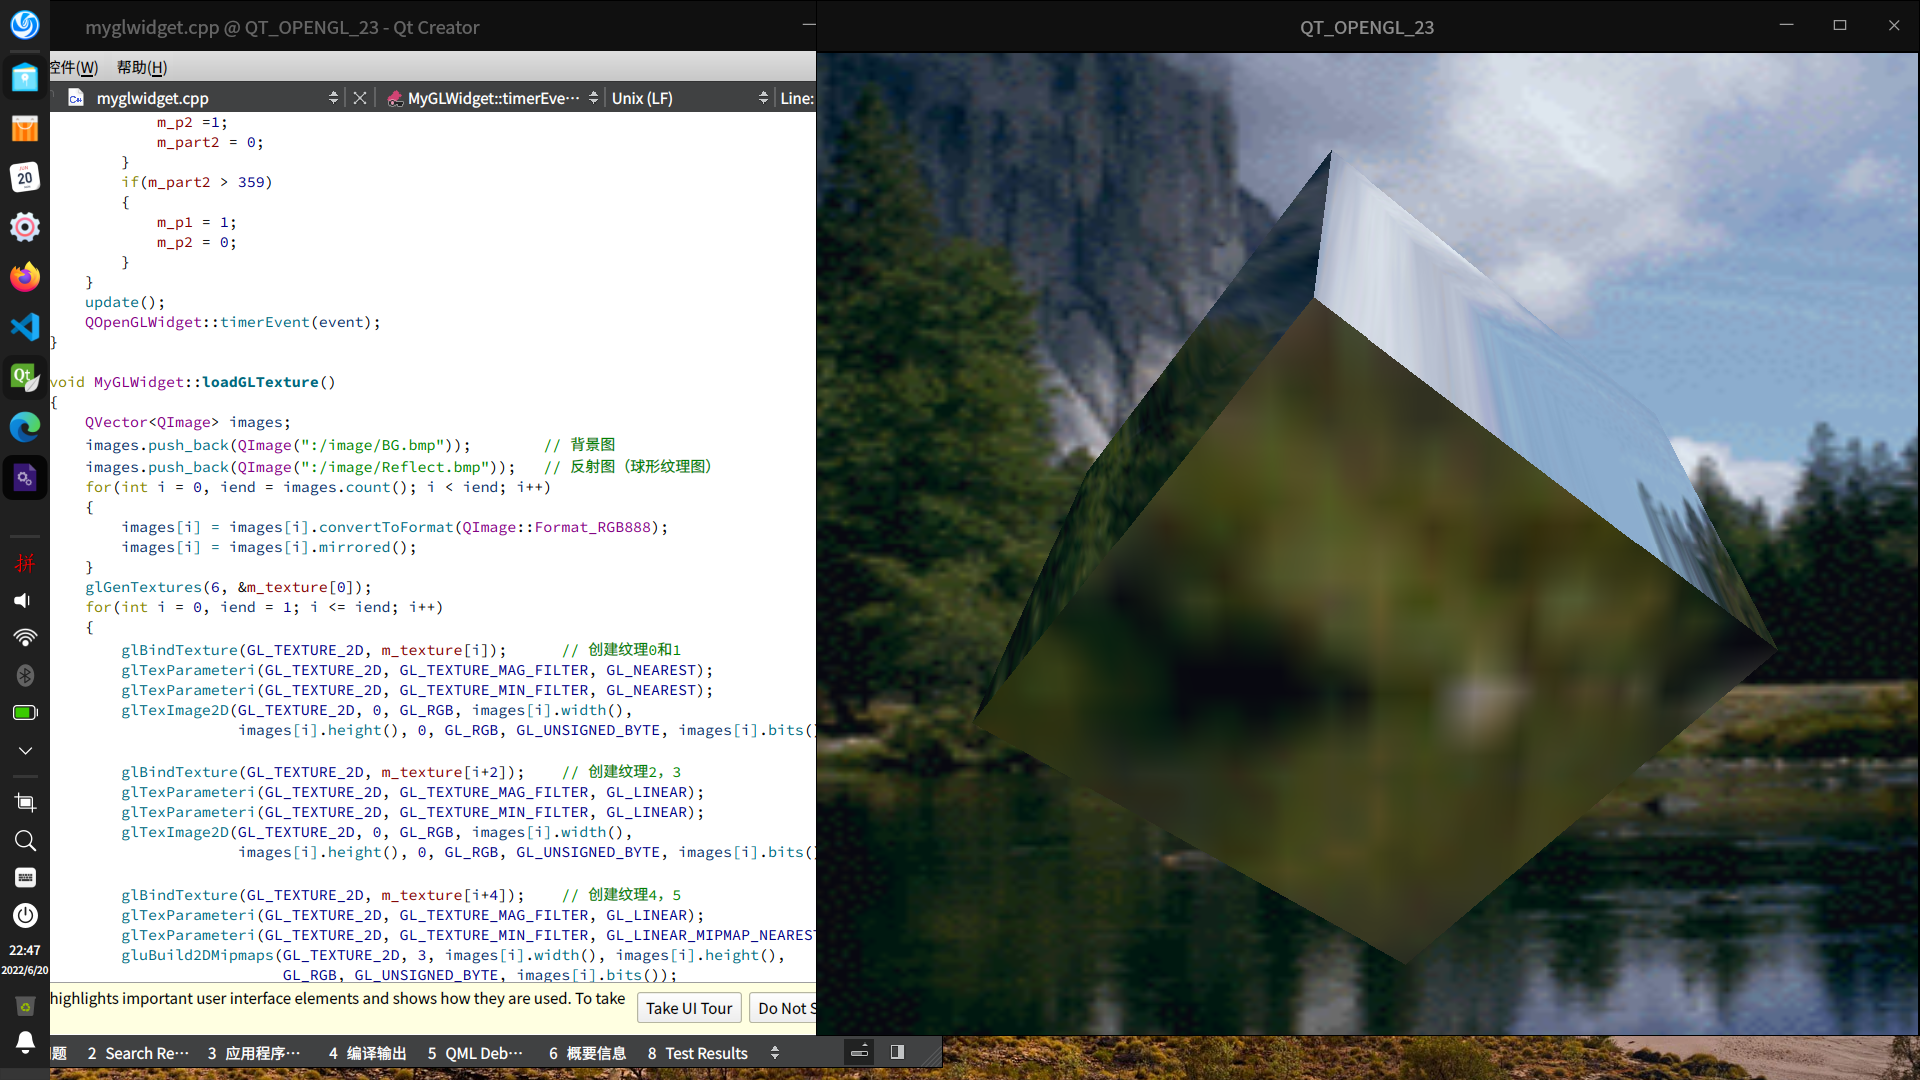Open Qt Creator from the dock
The height and width of the screenshot is (1080, 1920).
click(x=24, y=377)
